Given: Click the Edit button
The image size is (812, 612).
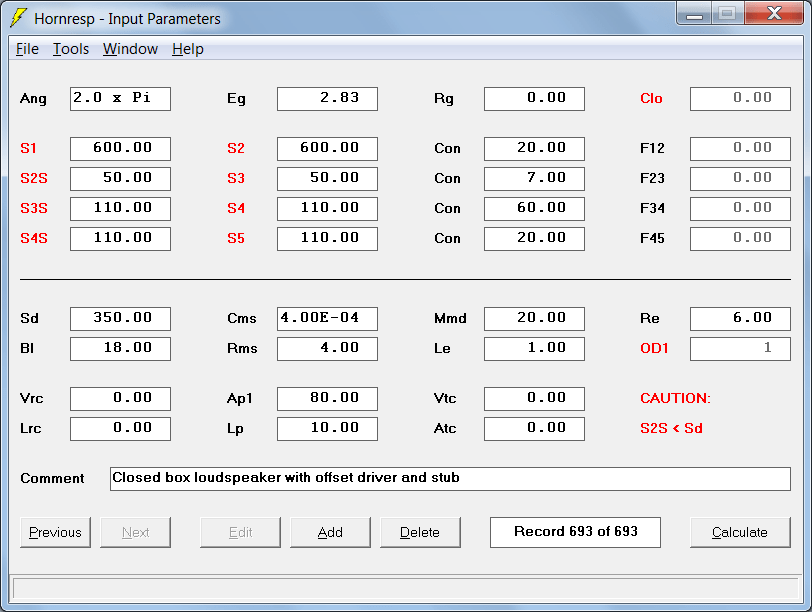Looking at the screenshot, I should click(x=240, y=532).
